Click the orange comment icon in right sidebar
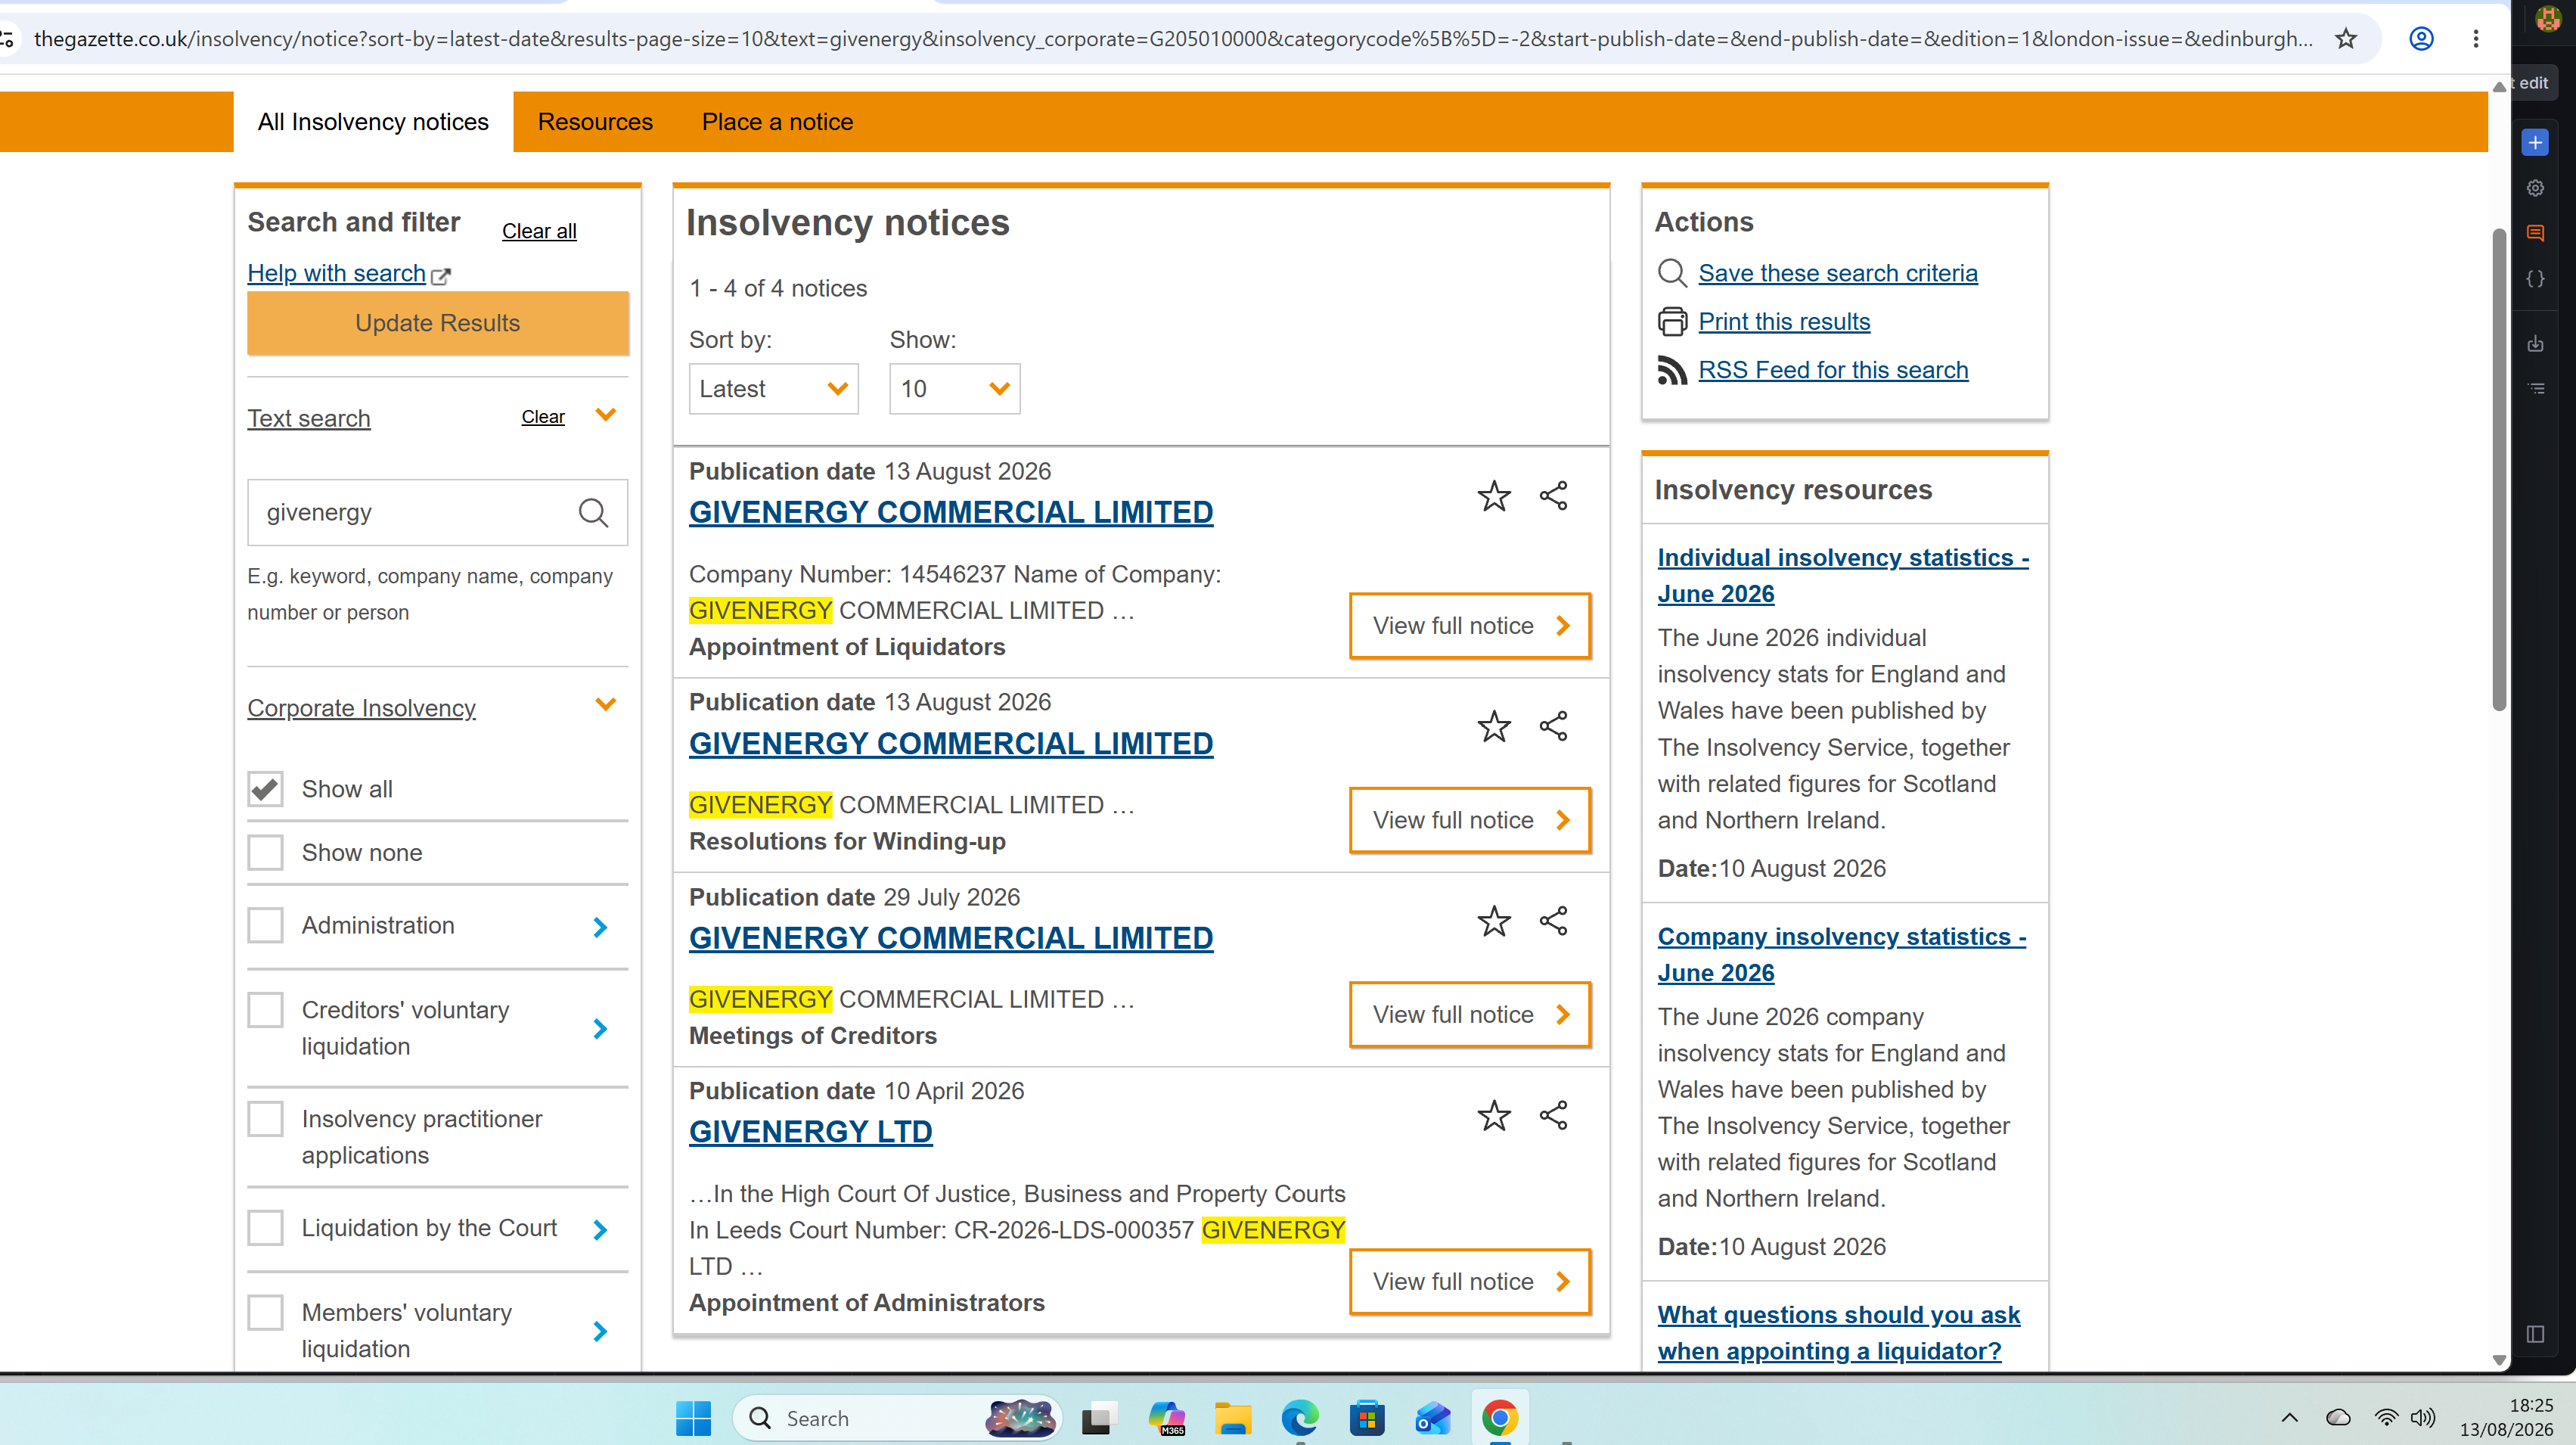The width and height of the screenshot is (2576, 1445). pos(2535,233)
